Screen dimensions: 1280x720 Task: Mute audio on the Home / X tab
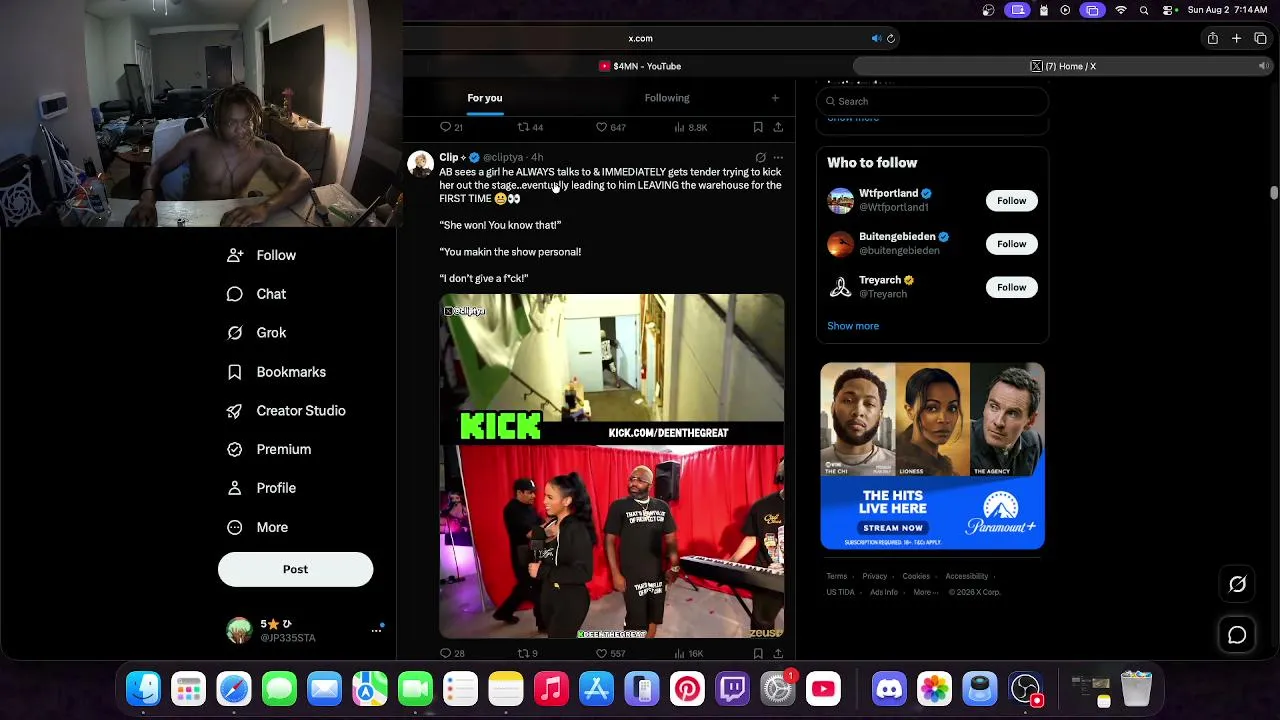[1263, 66]
